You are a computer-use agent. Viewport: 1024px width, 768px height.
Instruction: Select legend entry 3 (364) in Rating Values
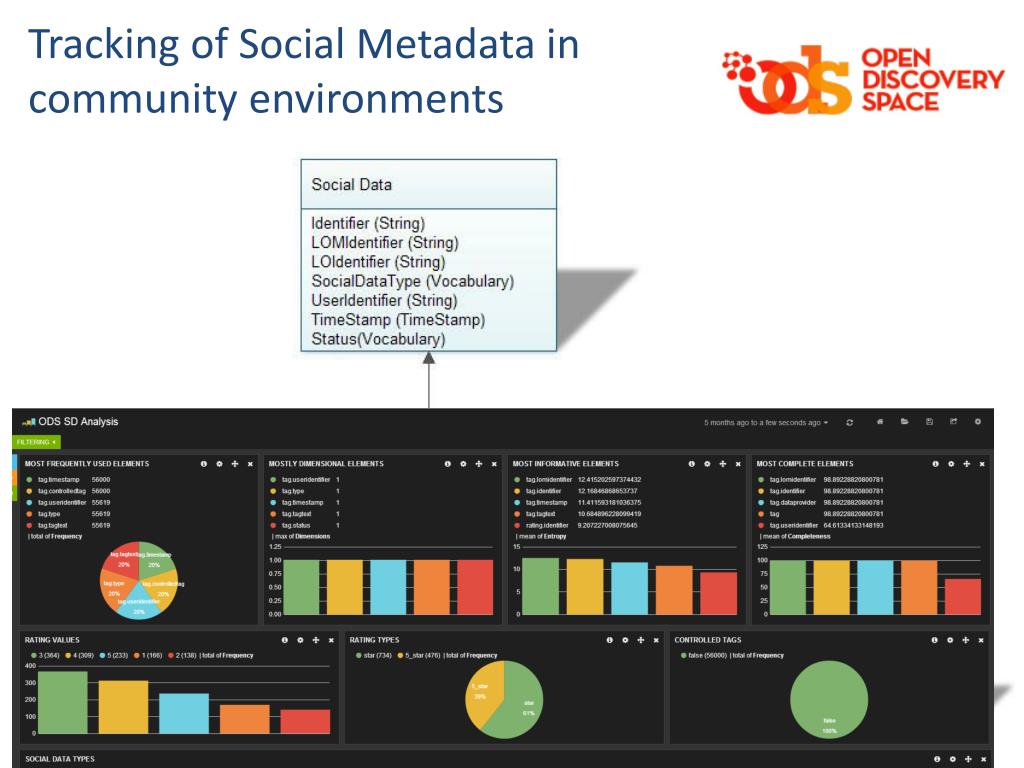45,655
